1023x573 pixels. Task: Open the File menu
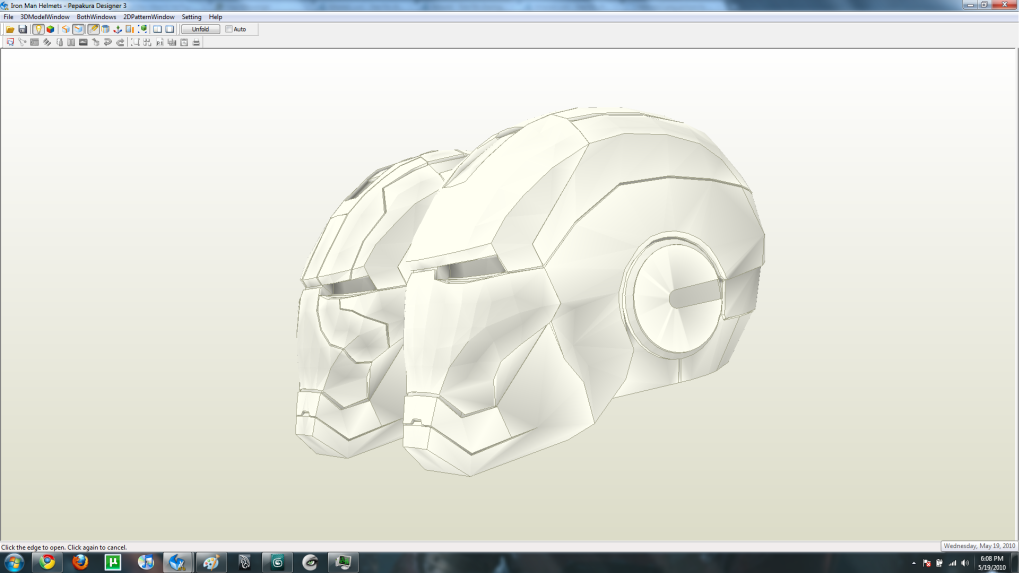(x=8, y=17)
